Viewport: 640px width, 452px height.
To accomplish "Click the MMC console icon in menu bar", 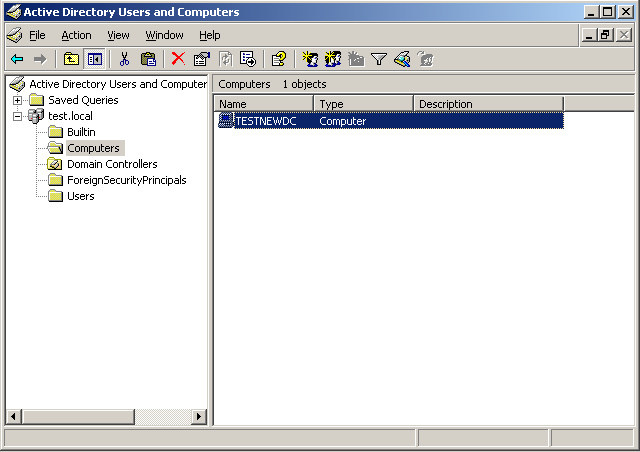I will 15,35.
